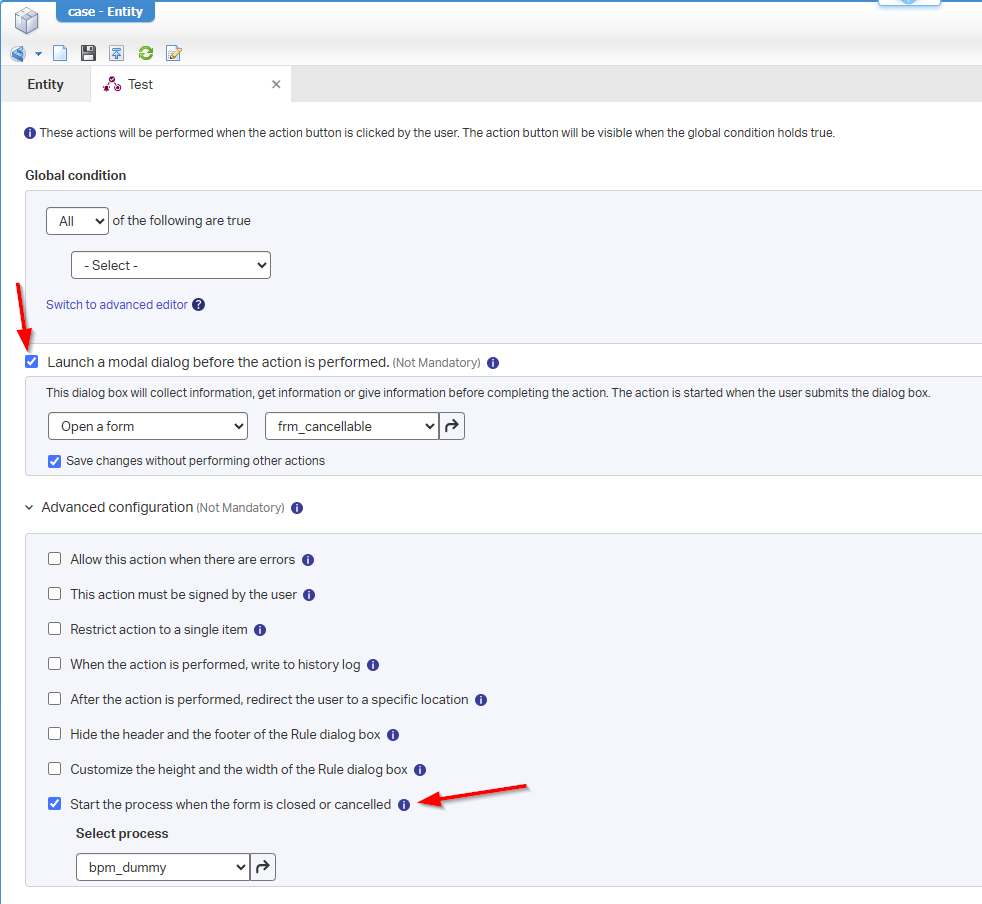Click info icon next to signed by user
Image resolution: width=982 pixels, height=904 pixels.
(309, 595)
